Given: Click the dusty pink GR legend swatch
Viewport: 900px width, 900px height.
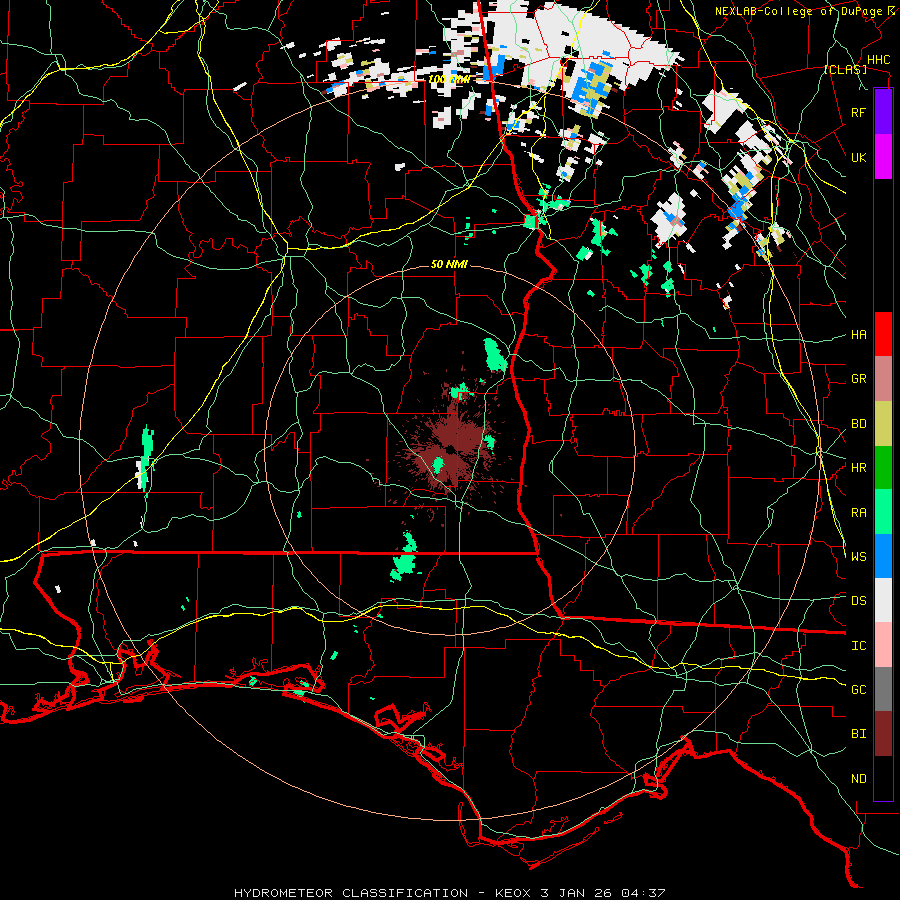Looking at the screenshot, I should pyautogui.click(x=883, y=378).
